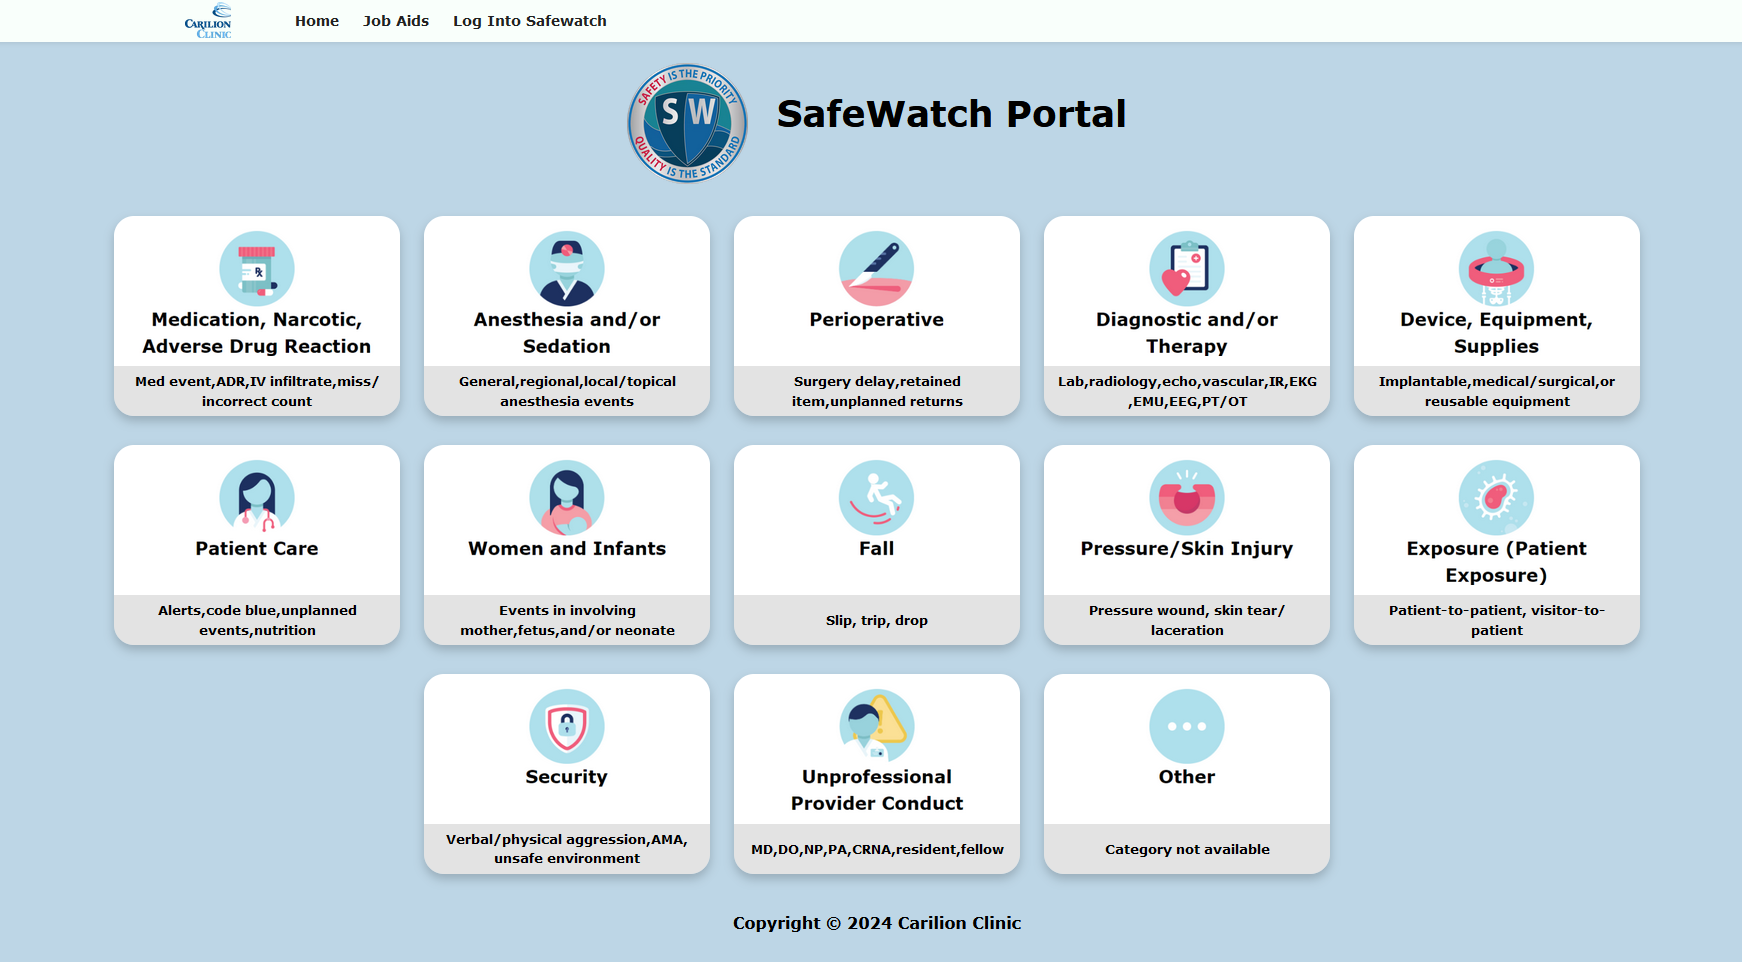Select the Pressure/Skin Injury title

pyautogui.click(x=1187, y=549)
